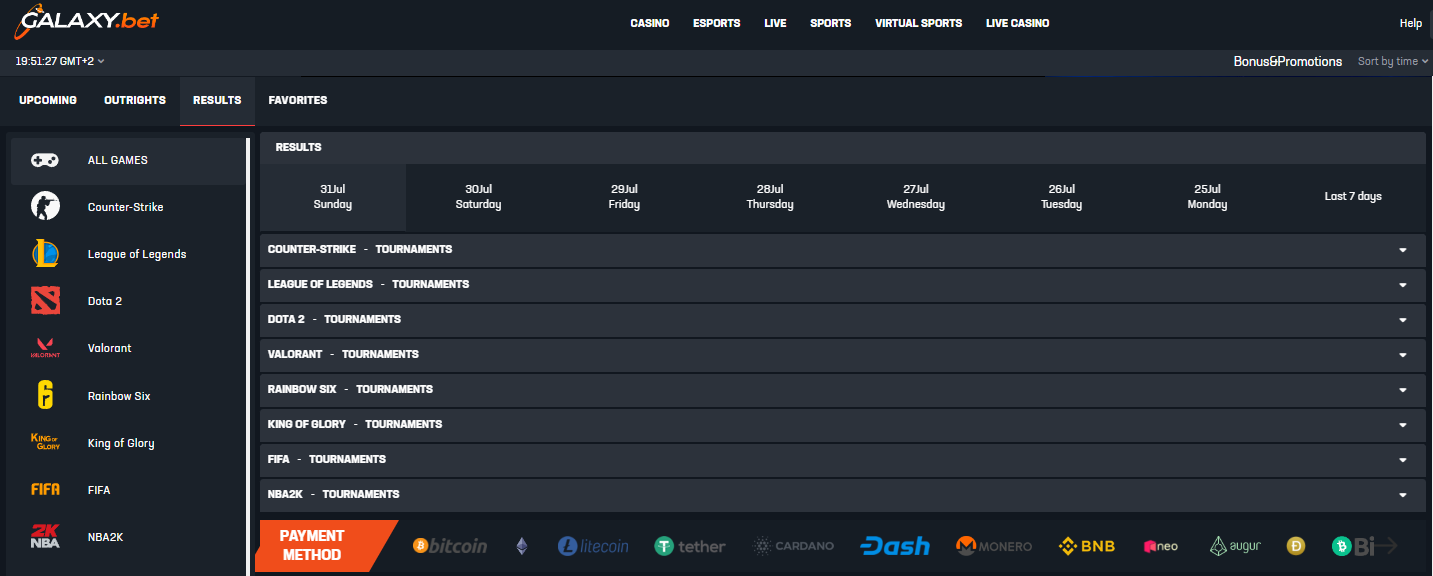Select 26 Jul Tuesday date tab
The width and height of the screenshot is (1433, 576).
(x=1061, y=197)
